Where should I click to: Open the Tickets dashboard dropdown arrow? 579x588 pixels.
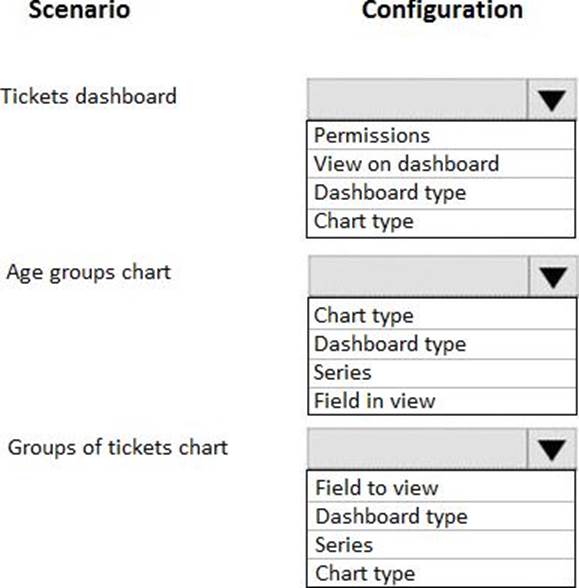(x=552, y=99)
